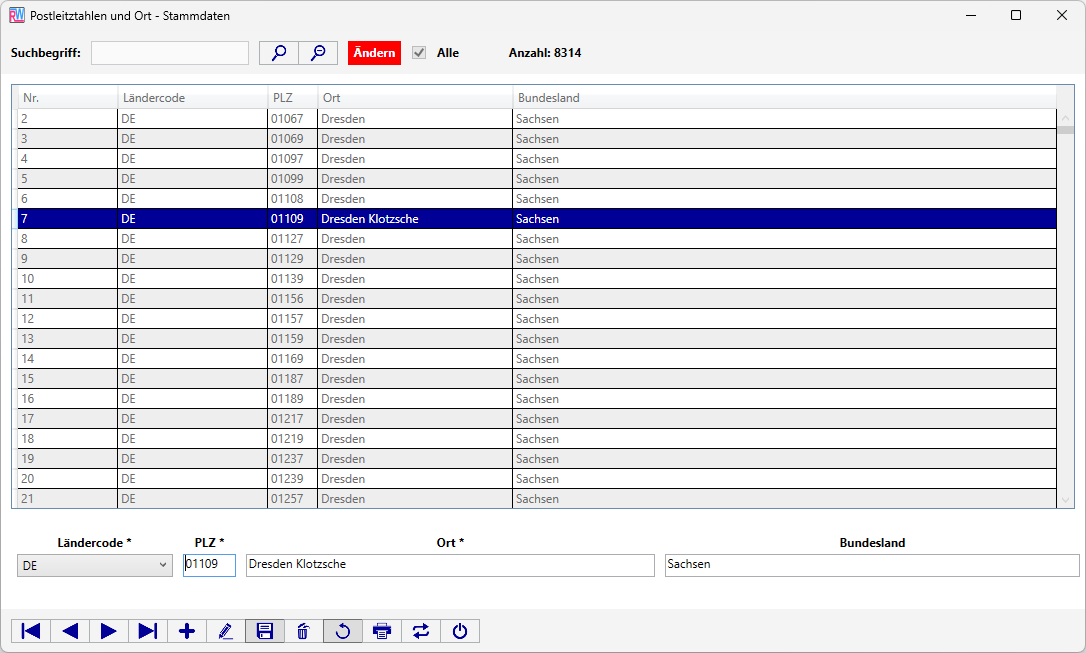Select the row with PLZ 01237
Screen dimensions: 1086x653
(x=537, y=459)
